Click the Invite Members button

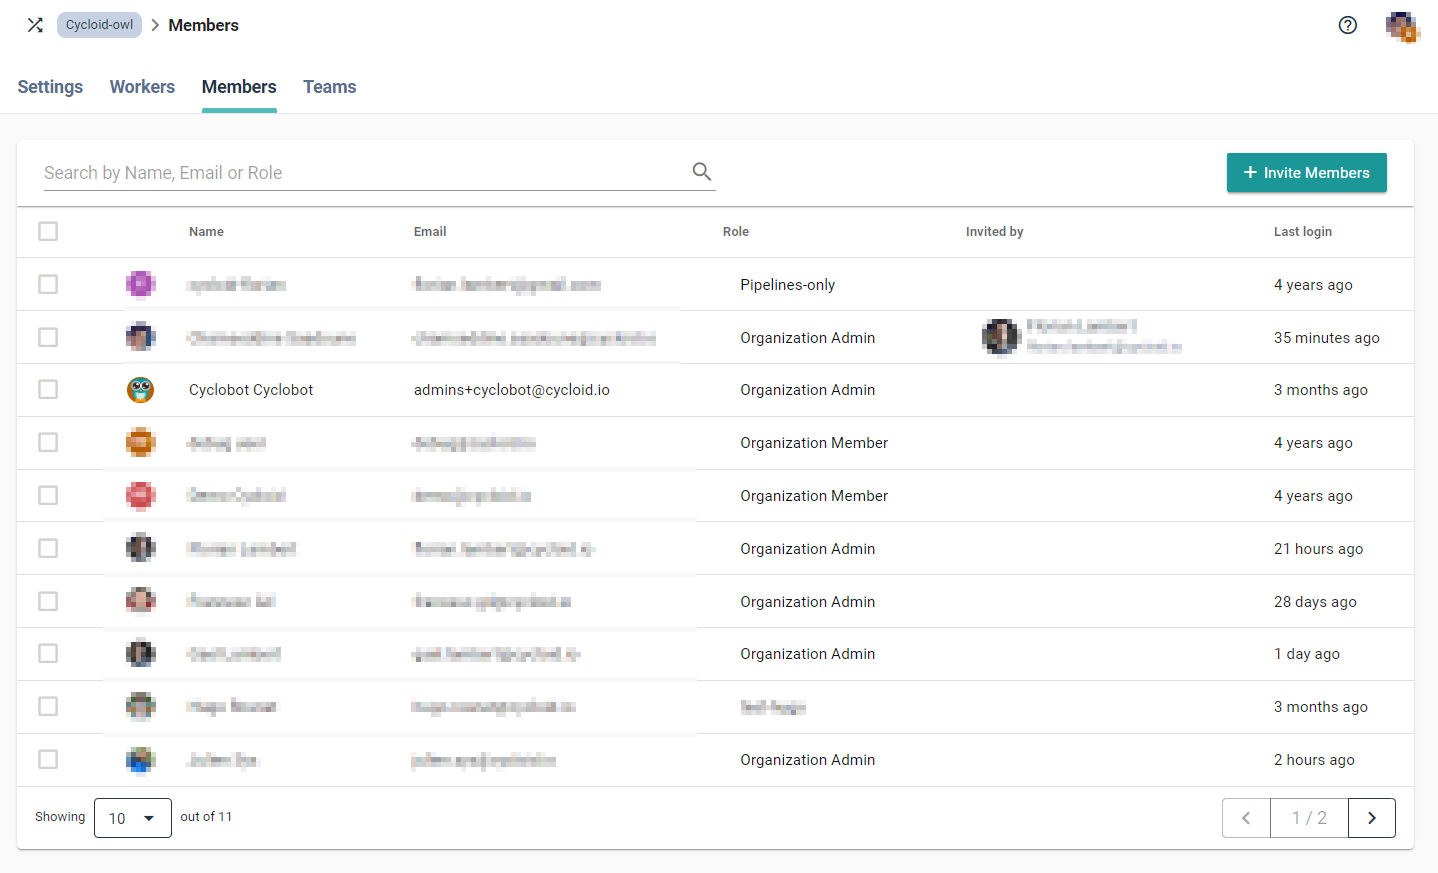pyautogui.click(x=1306, y=172)
